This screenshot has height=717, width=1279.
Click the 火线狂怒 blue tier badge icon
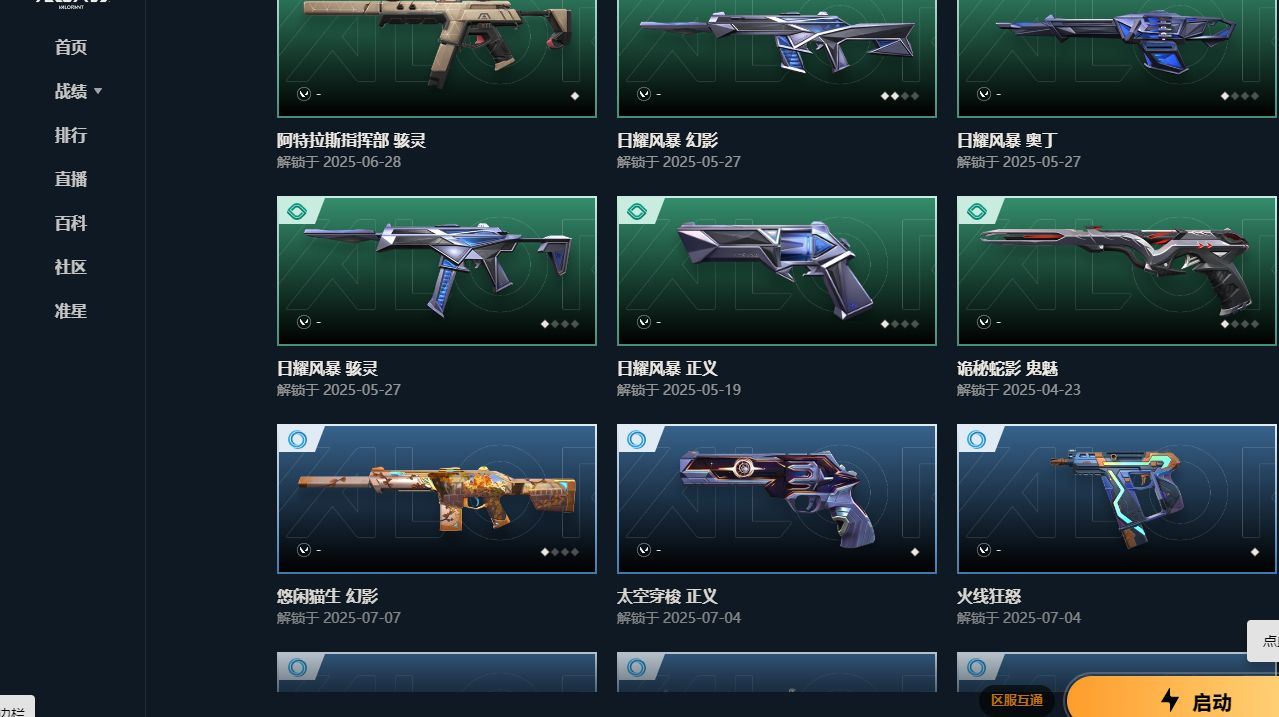tap(976, 439)
